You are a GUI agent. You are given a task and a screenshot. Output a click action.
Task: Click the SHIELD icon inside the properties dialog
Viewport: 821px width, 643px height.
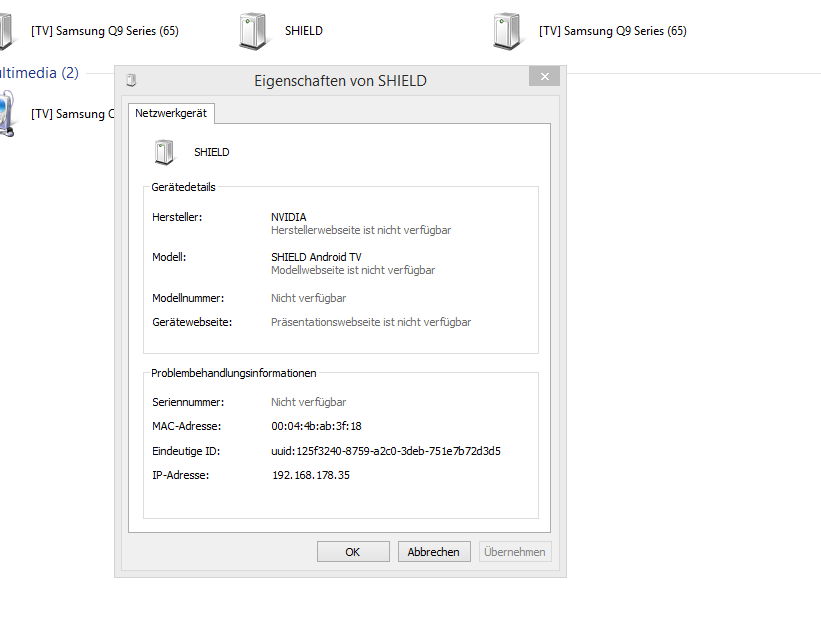click(164, 152)
